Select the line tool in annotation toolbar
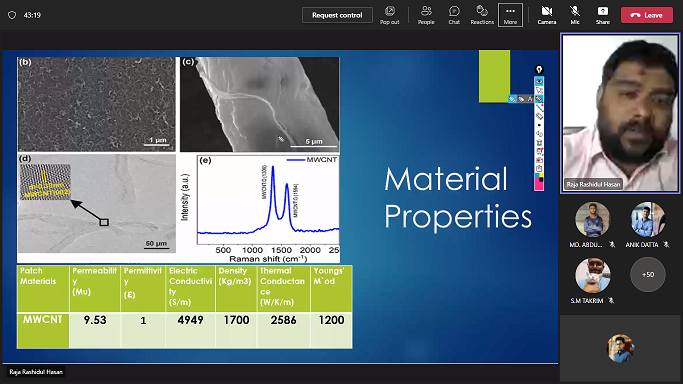 (539, 108)
